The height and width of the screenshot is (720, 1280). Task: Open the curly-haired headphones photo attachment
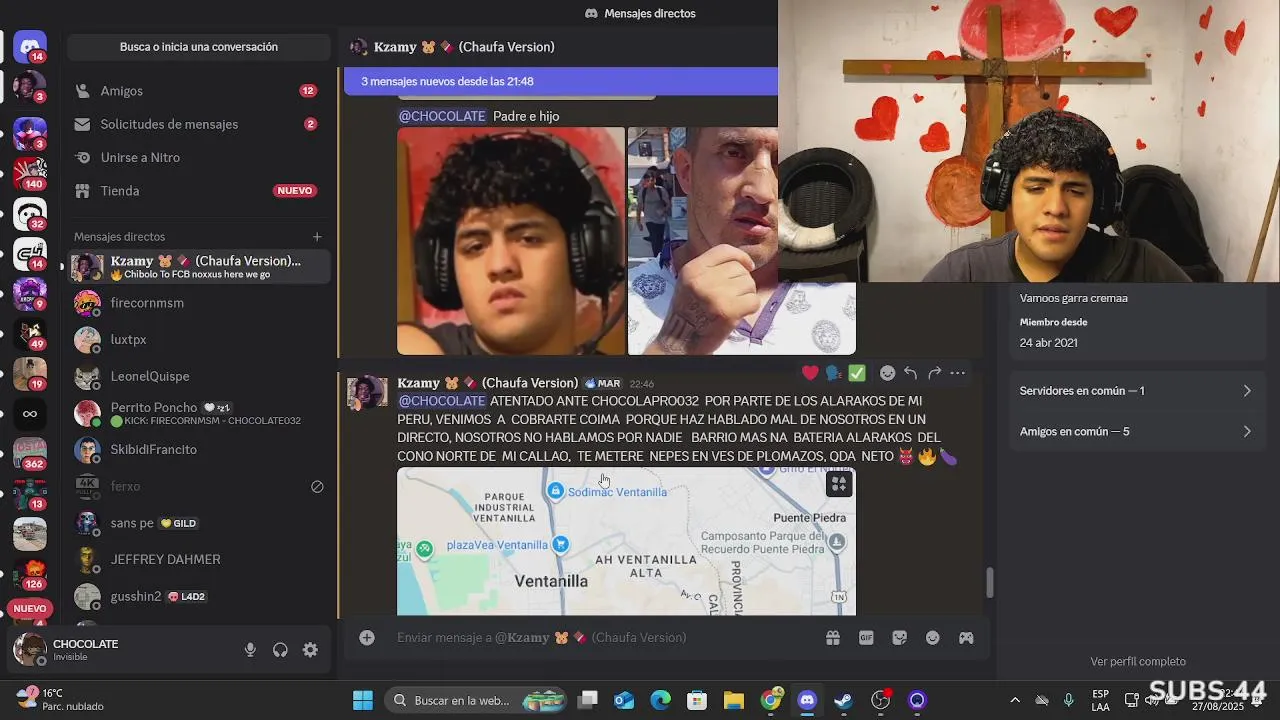[511, 241]
